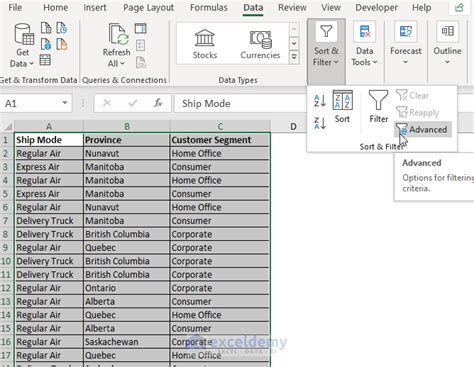Click Quebec cell in row 9
Viewport: 474px width, 367px height.
coord(127,248)
